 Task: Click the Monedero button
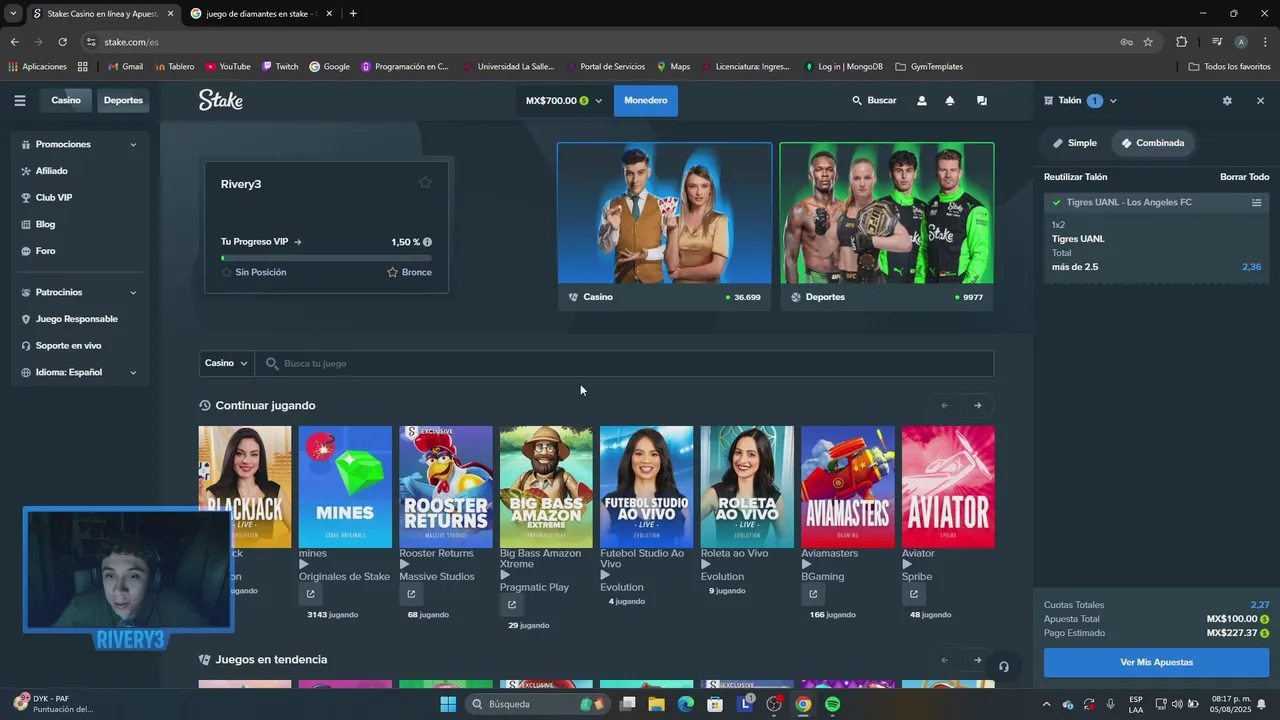pyautogui.click(x=646, y=100)
